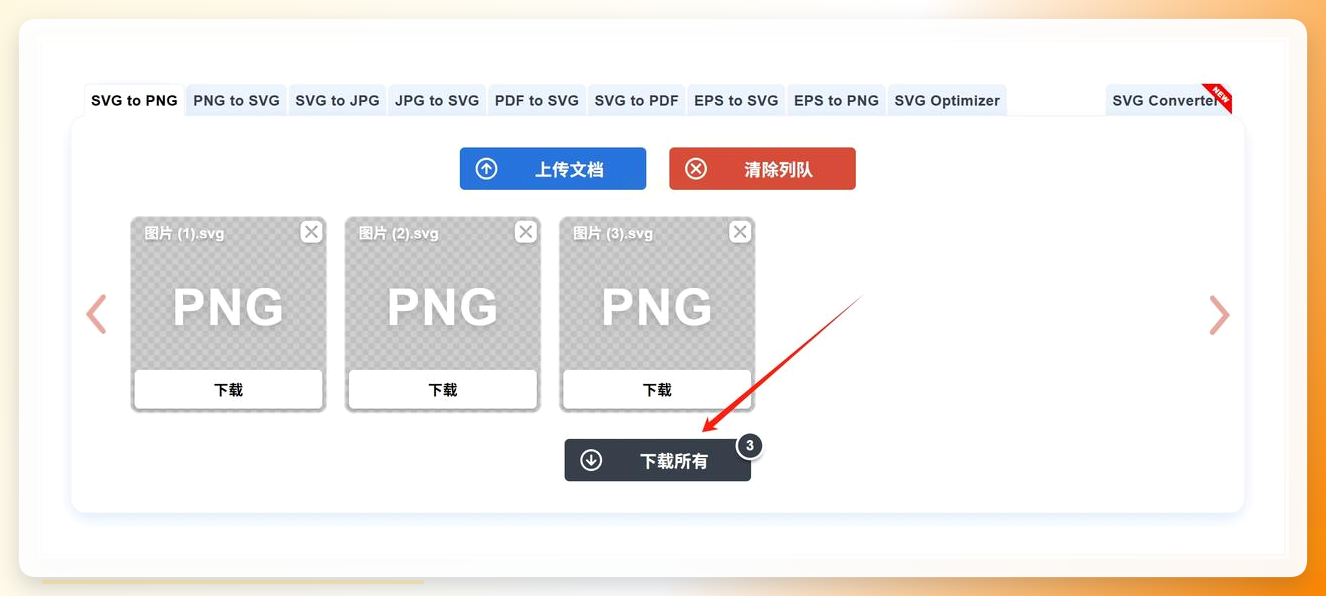The width and height of the screenshot is (1326, 596).
Task: Remove 图片 (1).svg with its X button
Action: click(x=312, y=232)
